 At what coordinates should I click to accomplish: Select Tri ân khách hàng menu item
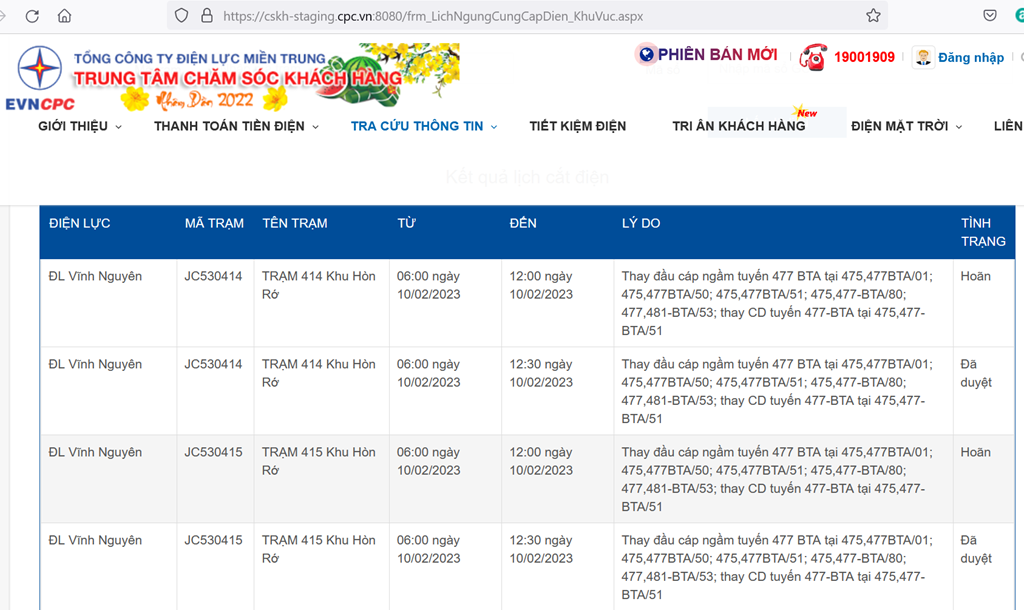click(x=738, y=126)
